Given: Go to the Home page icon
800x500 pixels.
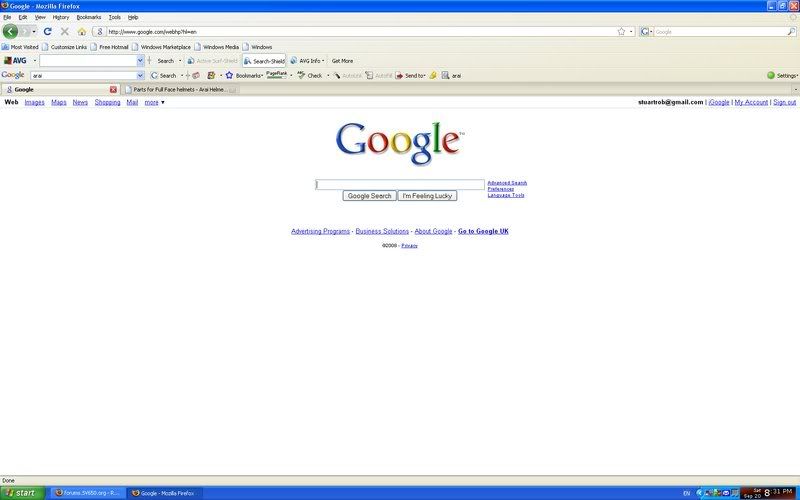Looking at the screenshot, I should coord(82,32).
